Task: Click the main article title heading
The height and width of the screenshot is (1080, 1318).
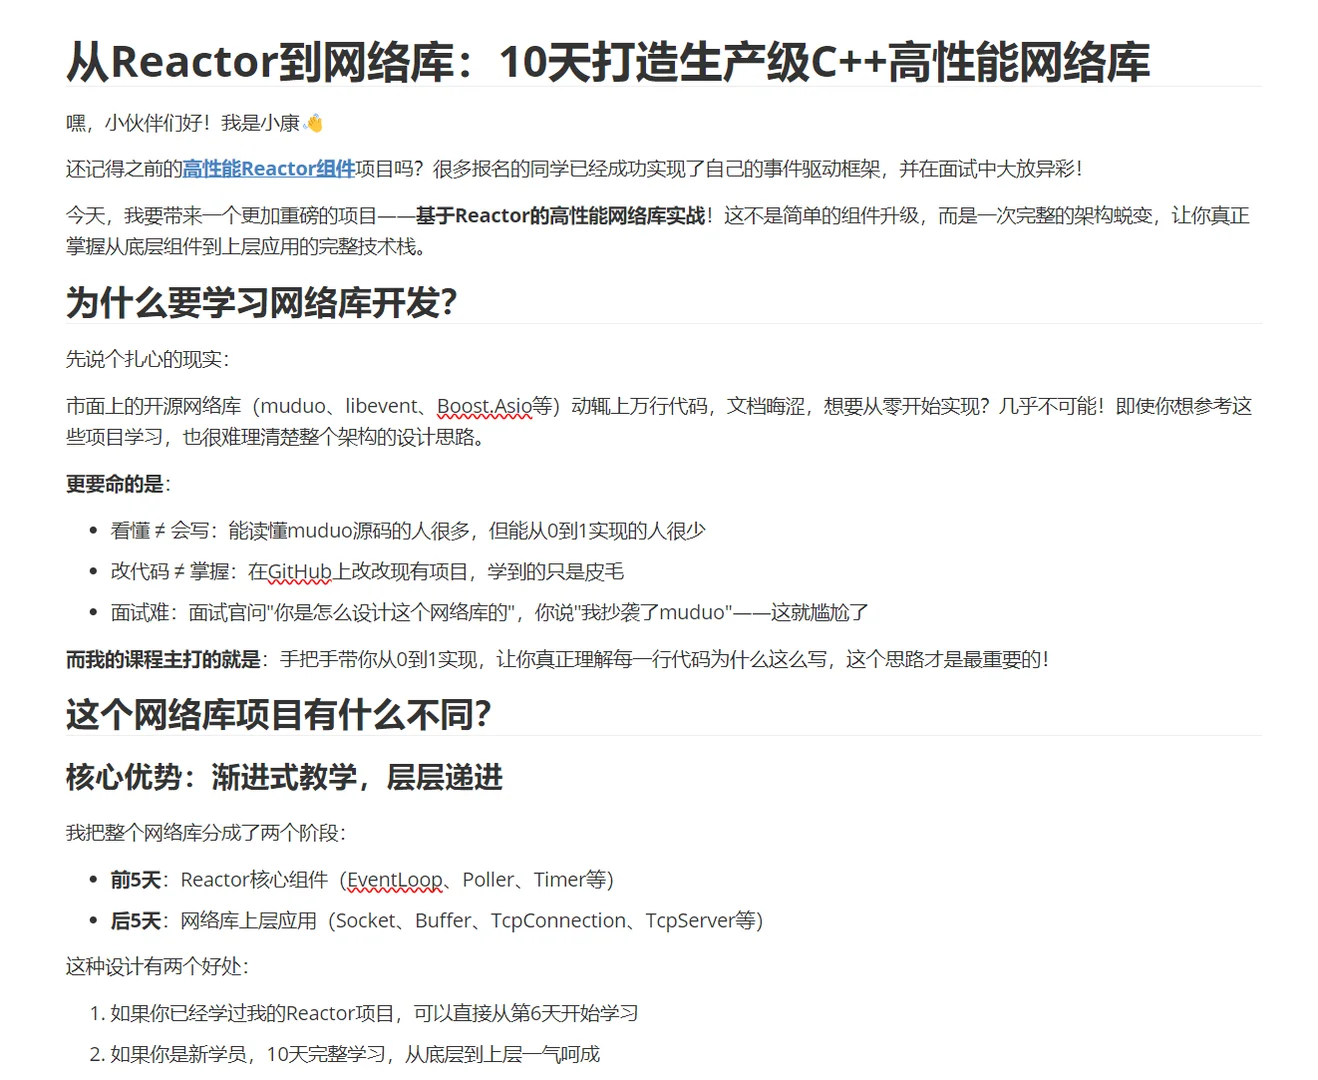Action: point(608,61)
